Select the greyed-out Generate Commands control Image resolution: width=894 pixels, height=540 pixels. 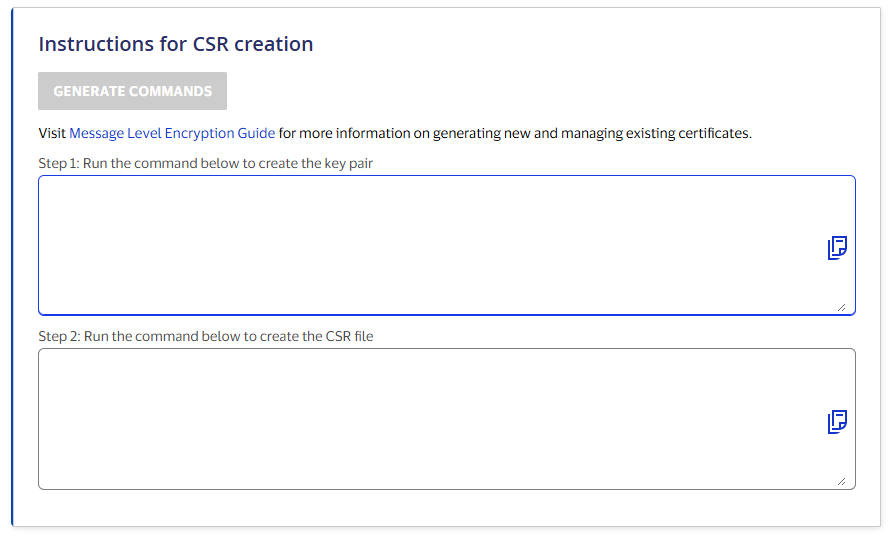(x=133, y=91)
